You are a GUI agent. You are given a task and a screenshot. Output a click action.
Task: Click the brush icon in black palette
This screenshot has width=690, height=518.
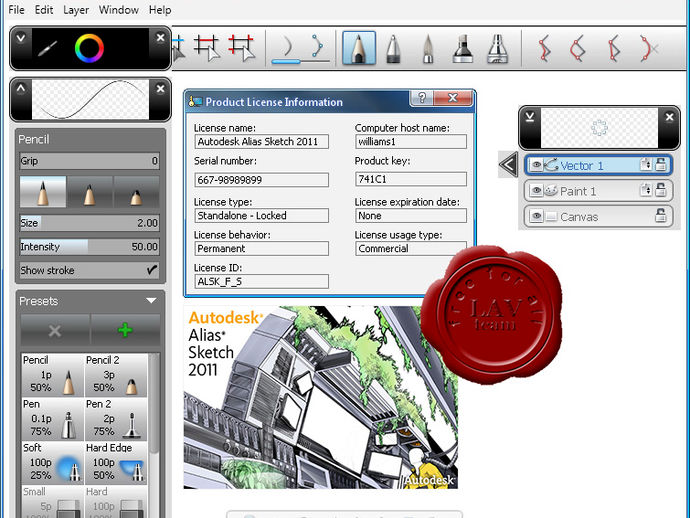pyautogui.click(x=48, y=48)
